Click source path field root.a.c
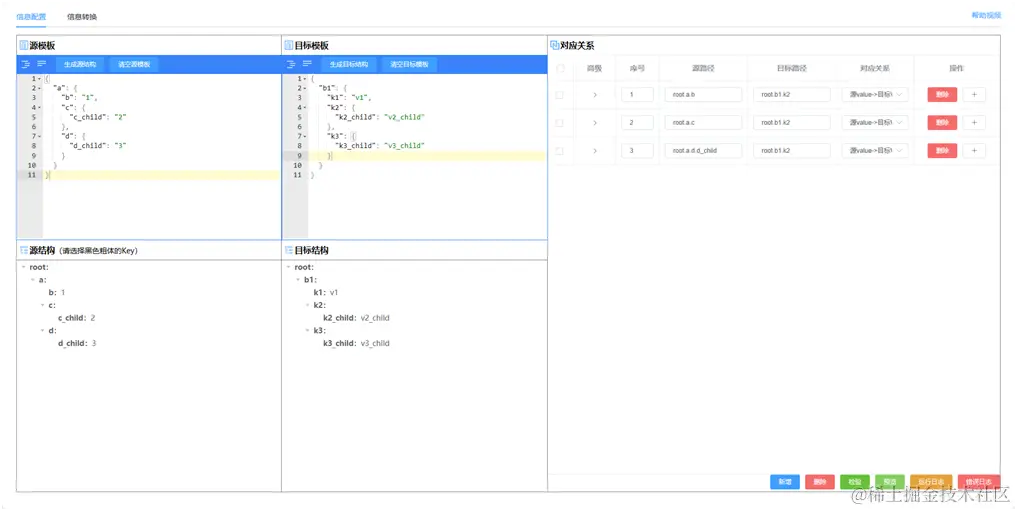 click(703, 123)
